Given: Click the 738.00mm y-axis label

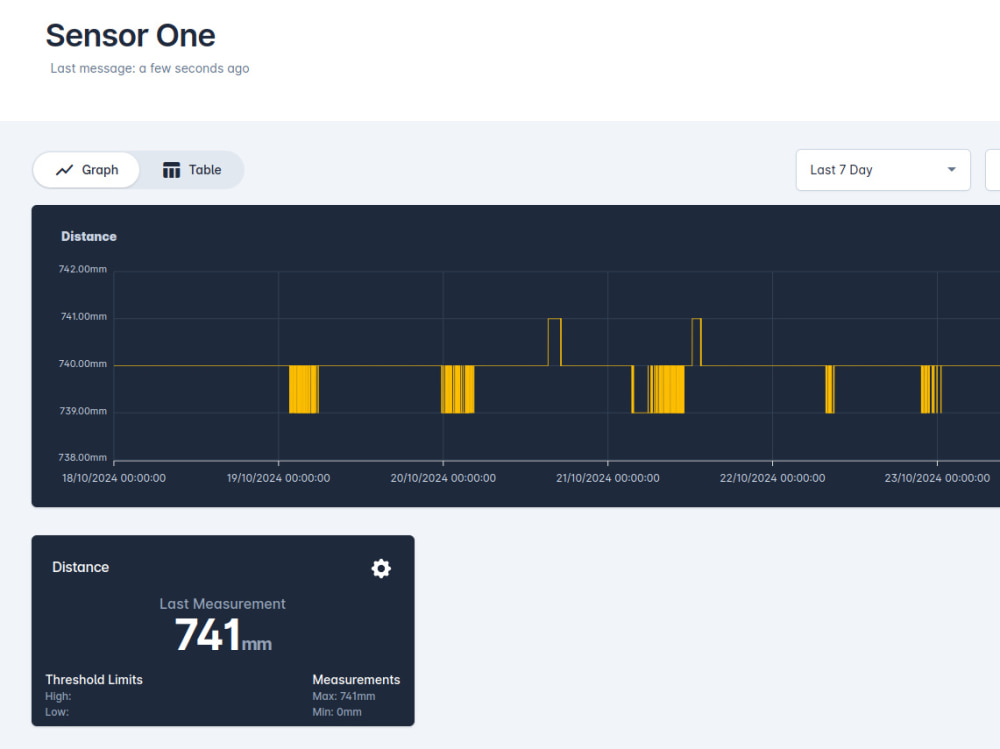Looking at the screenshot, I should [83, 457].
